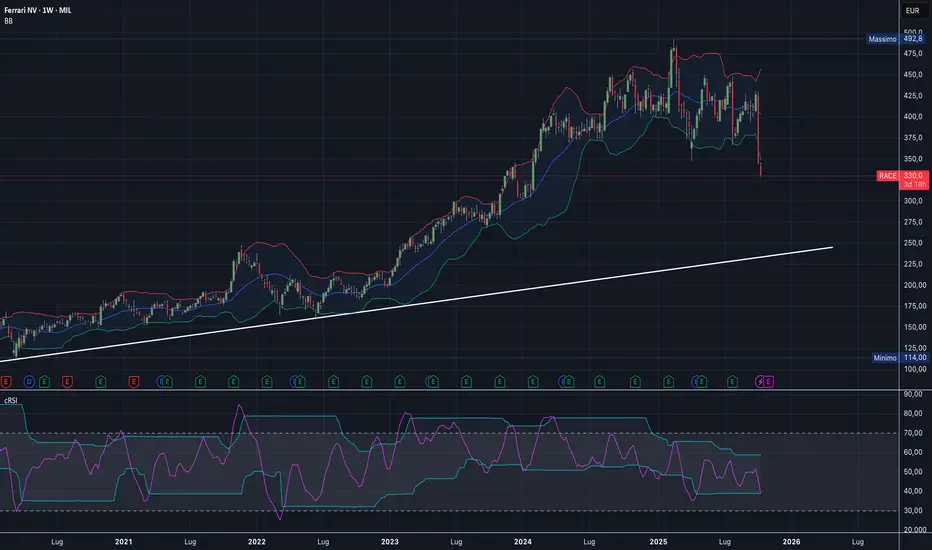This screenshot has height=550, width=932.
Task: Select the BB indicator label
Action: (x=10, y=22)
